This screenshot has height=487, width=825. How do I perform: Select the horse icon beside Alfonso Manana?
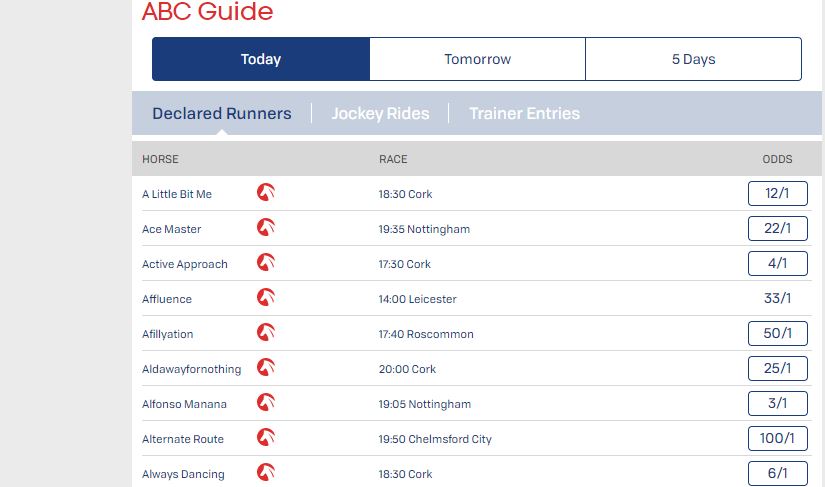pos(266,403)
